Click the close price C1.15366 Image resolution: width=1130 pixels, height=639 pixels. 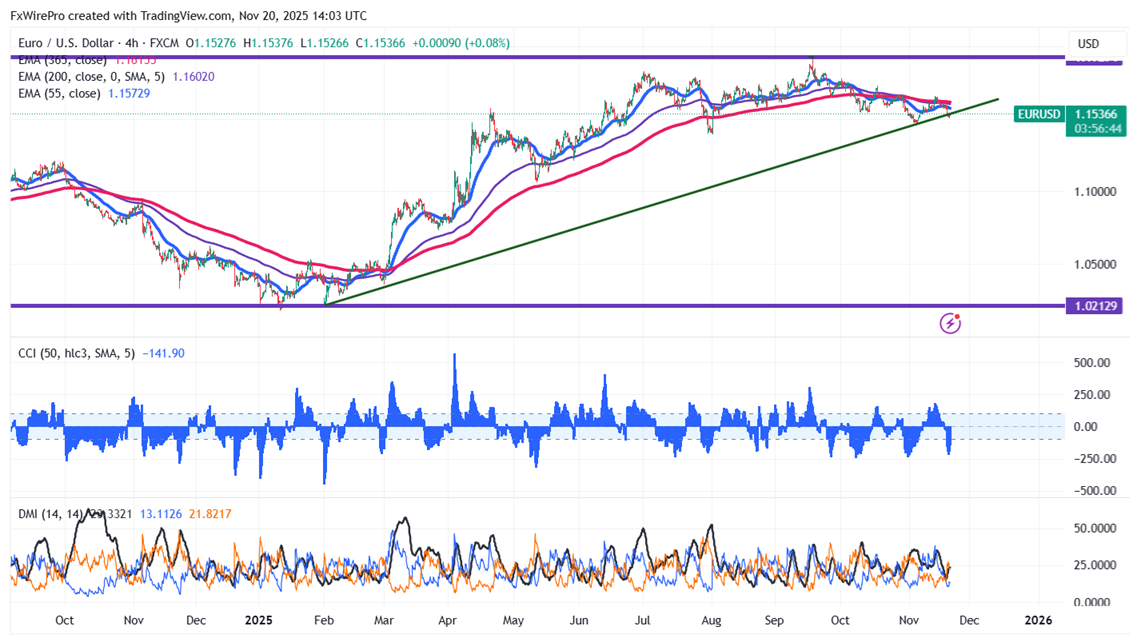point(380,43)
